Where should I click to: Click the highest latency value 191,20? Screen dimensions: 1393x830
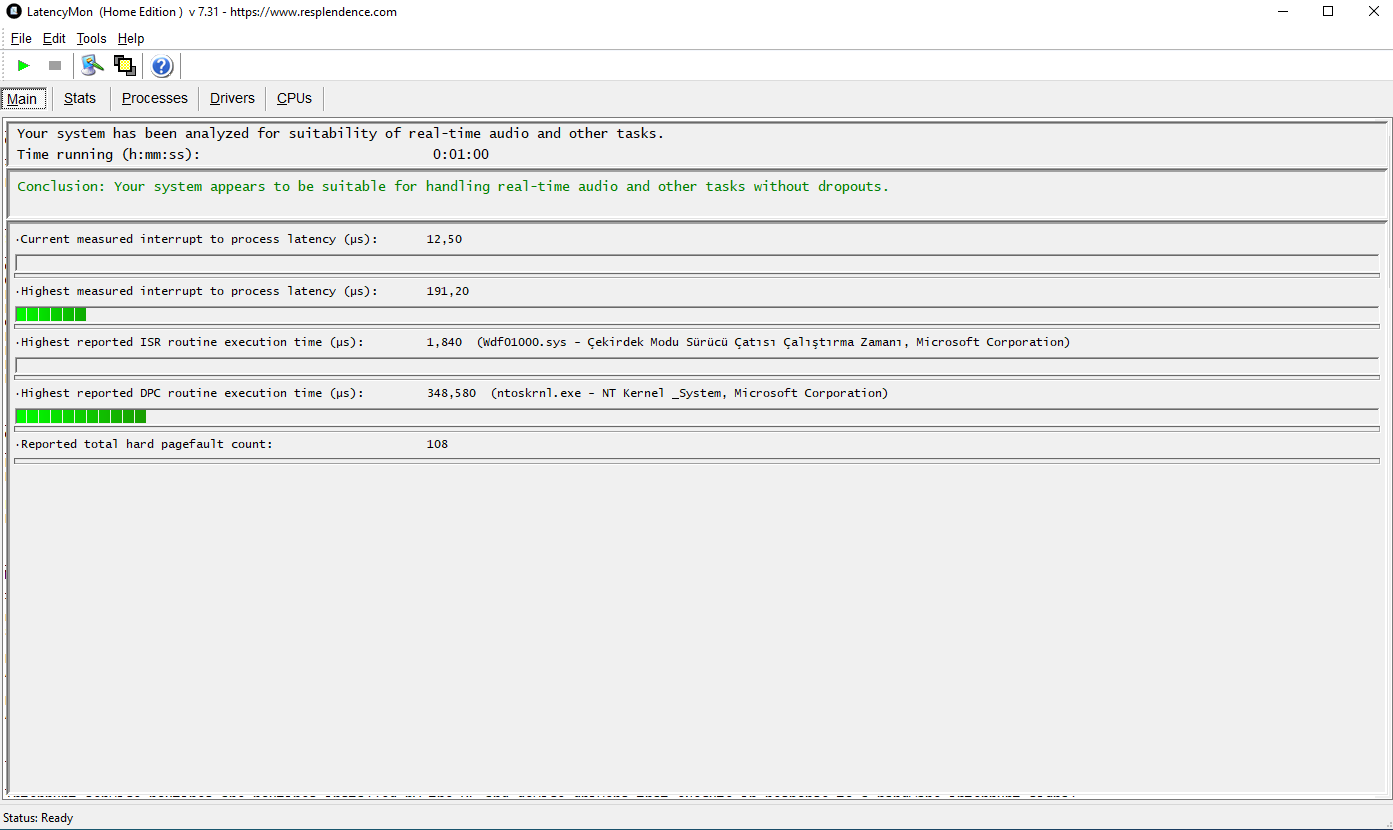(448, 291)
